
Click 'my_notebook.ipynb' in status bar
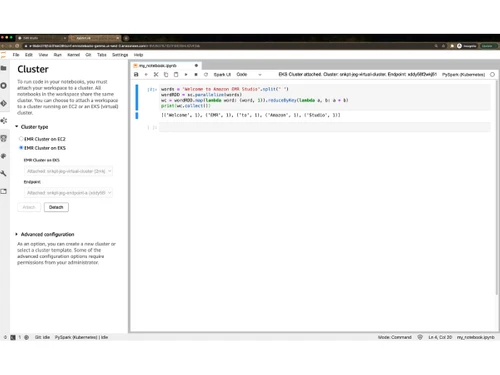click(x=476, y=337)
